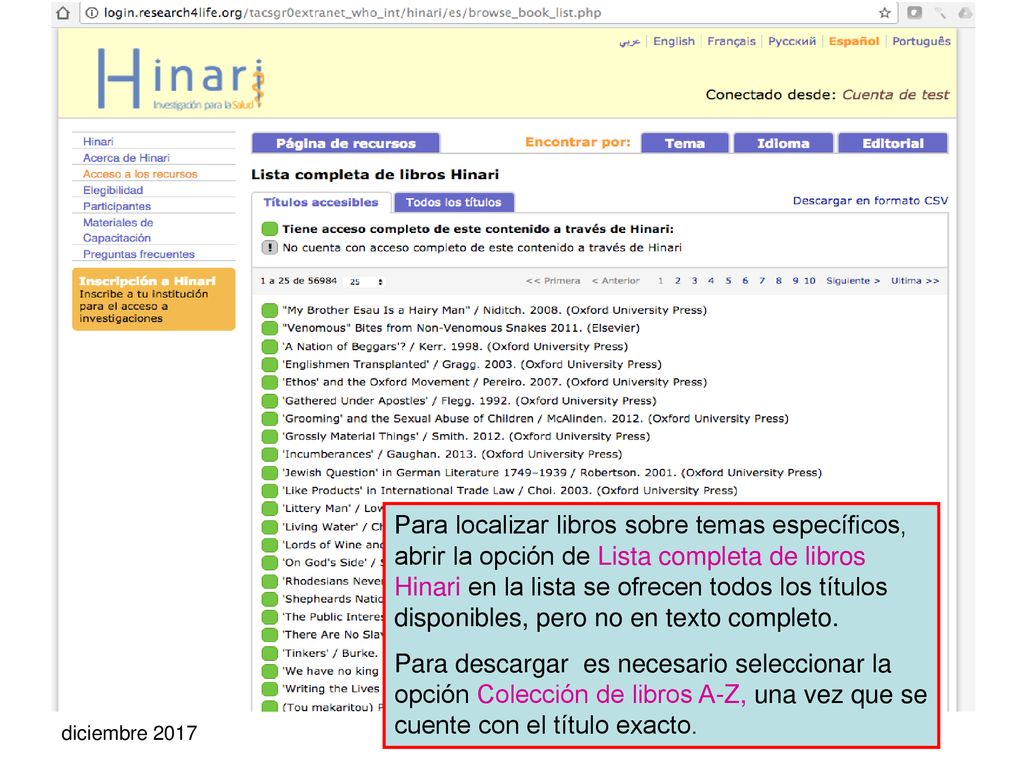Switch language to Português
Screen dimensions: 1024x768
point(921,41)
